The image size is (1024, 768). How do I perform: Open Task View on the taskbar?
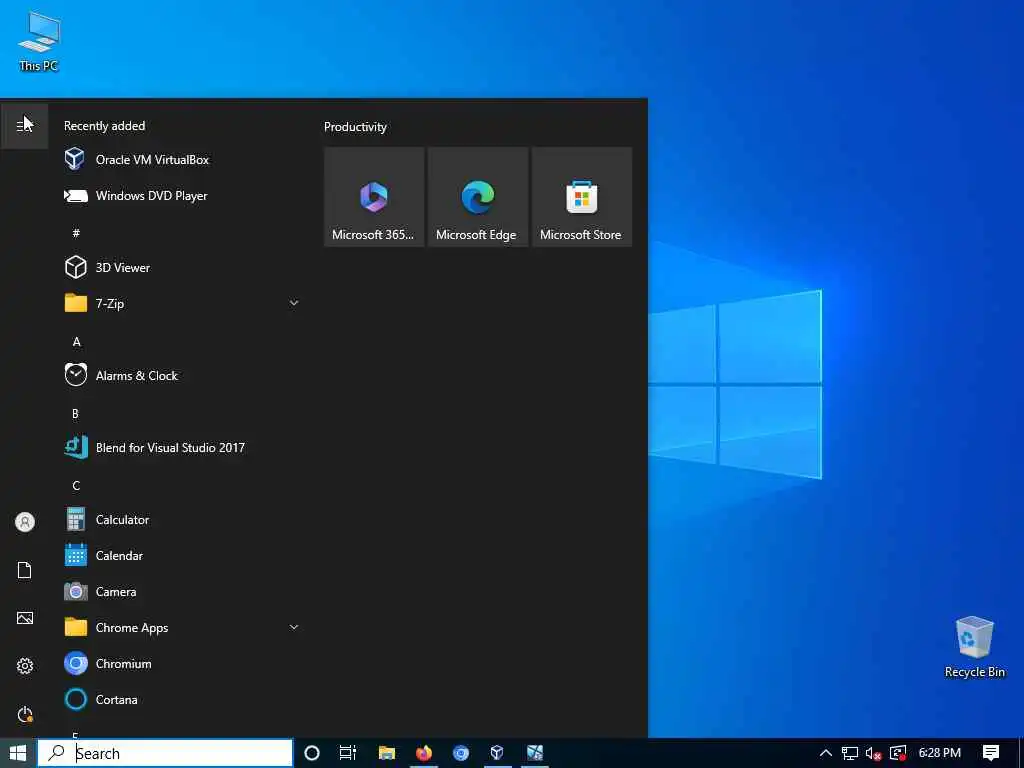(x=348, y=753)
